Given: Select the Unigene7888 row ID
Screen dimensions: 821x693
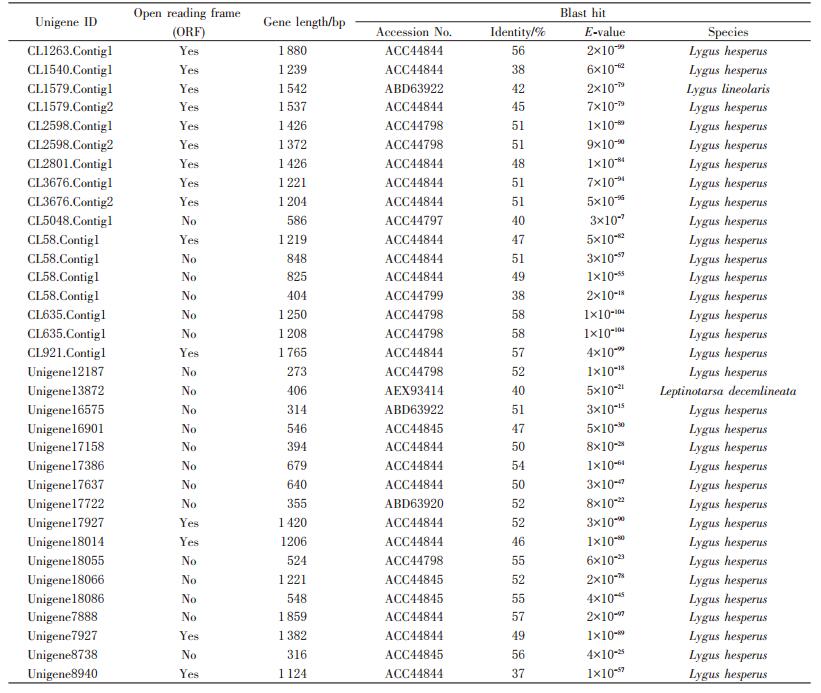Looking at the screenshot, I should [x=63, y=617].
